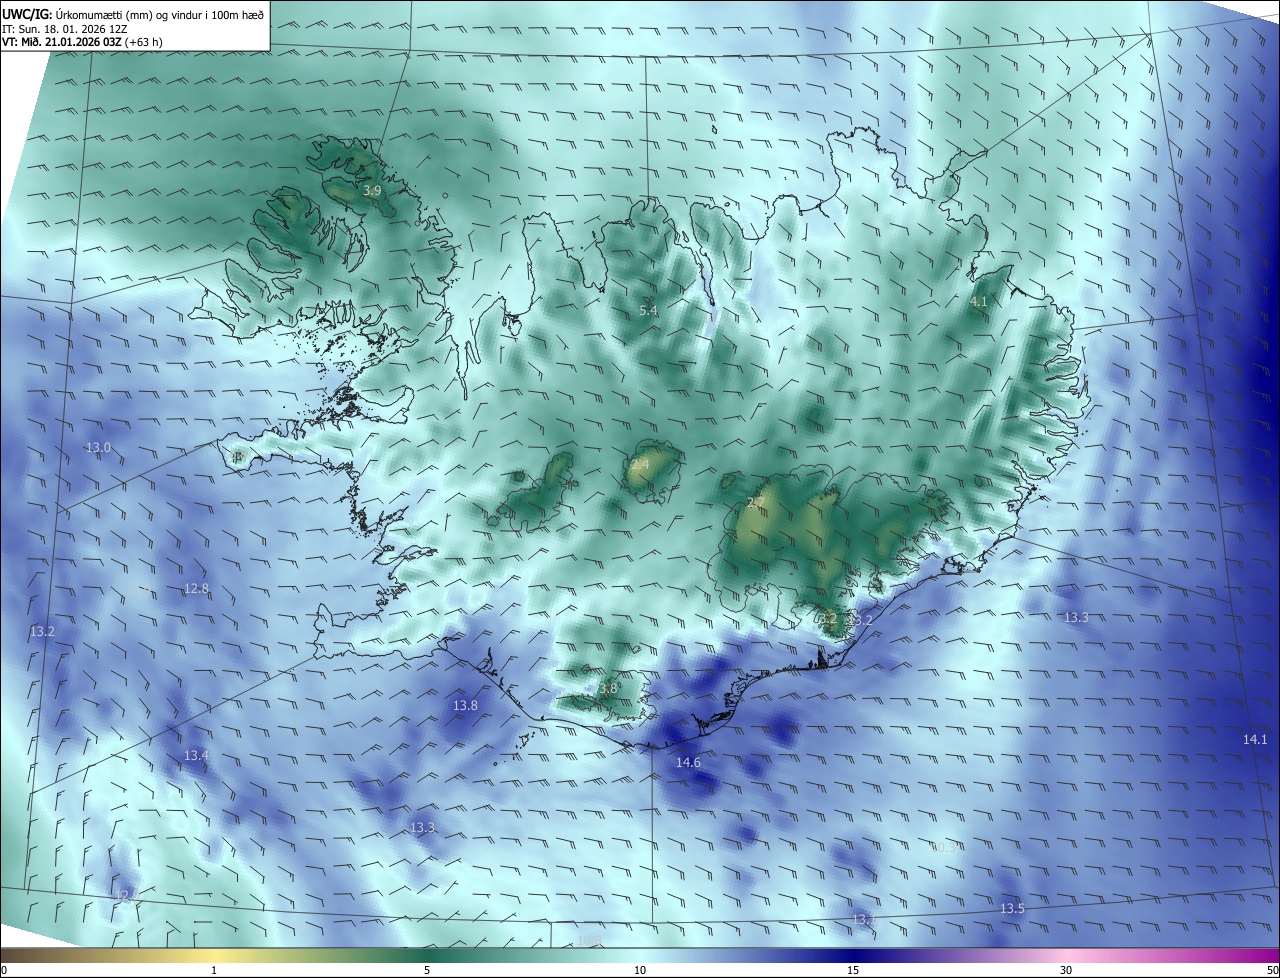The width and height of the screenshot is (1280, 978).
Task: Click the 3.8 value on the south coast
Action: tap(608, 688)
